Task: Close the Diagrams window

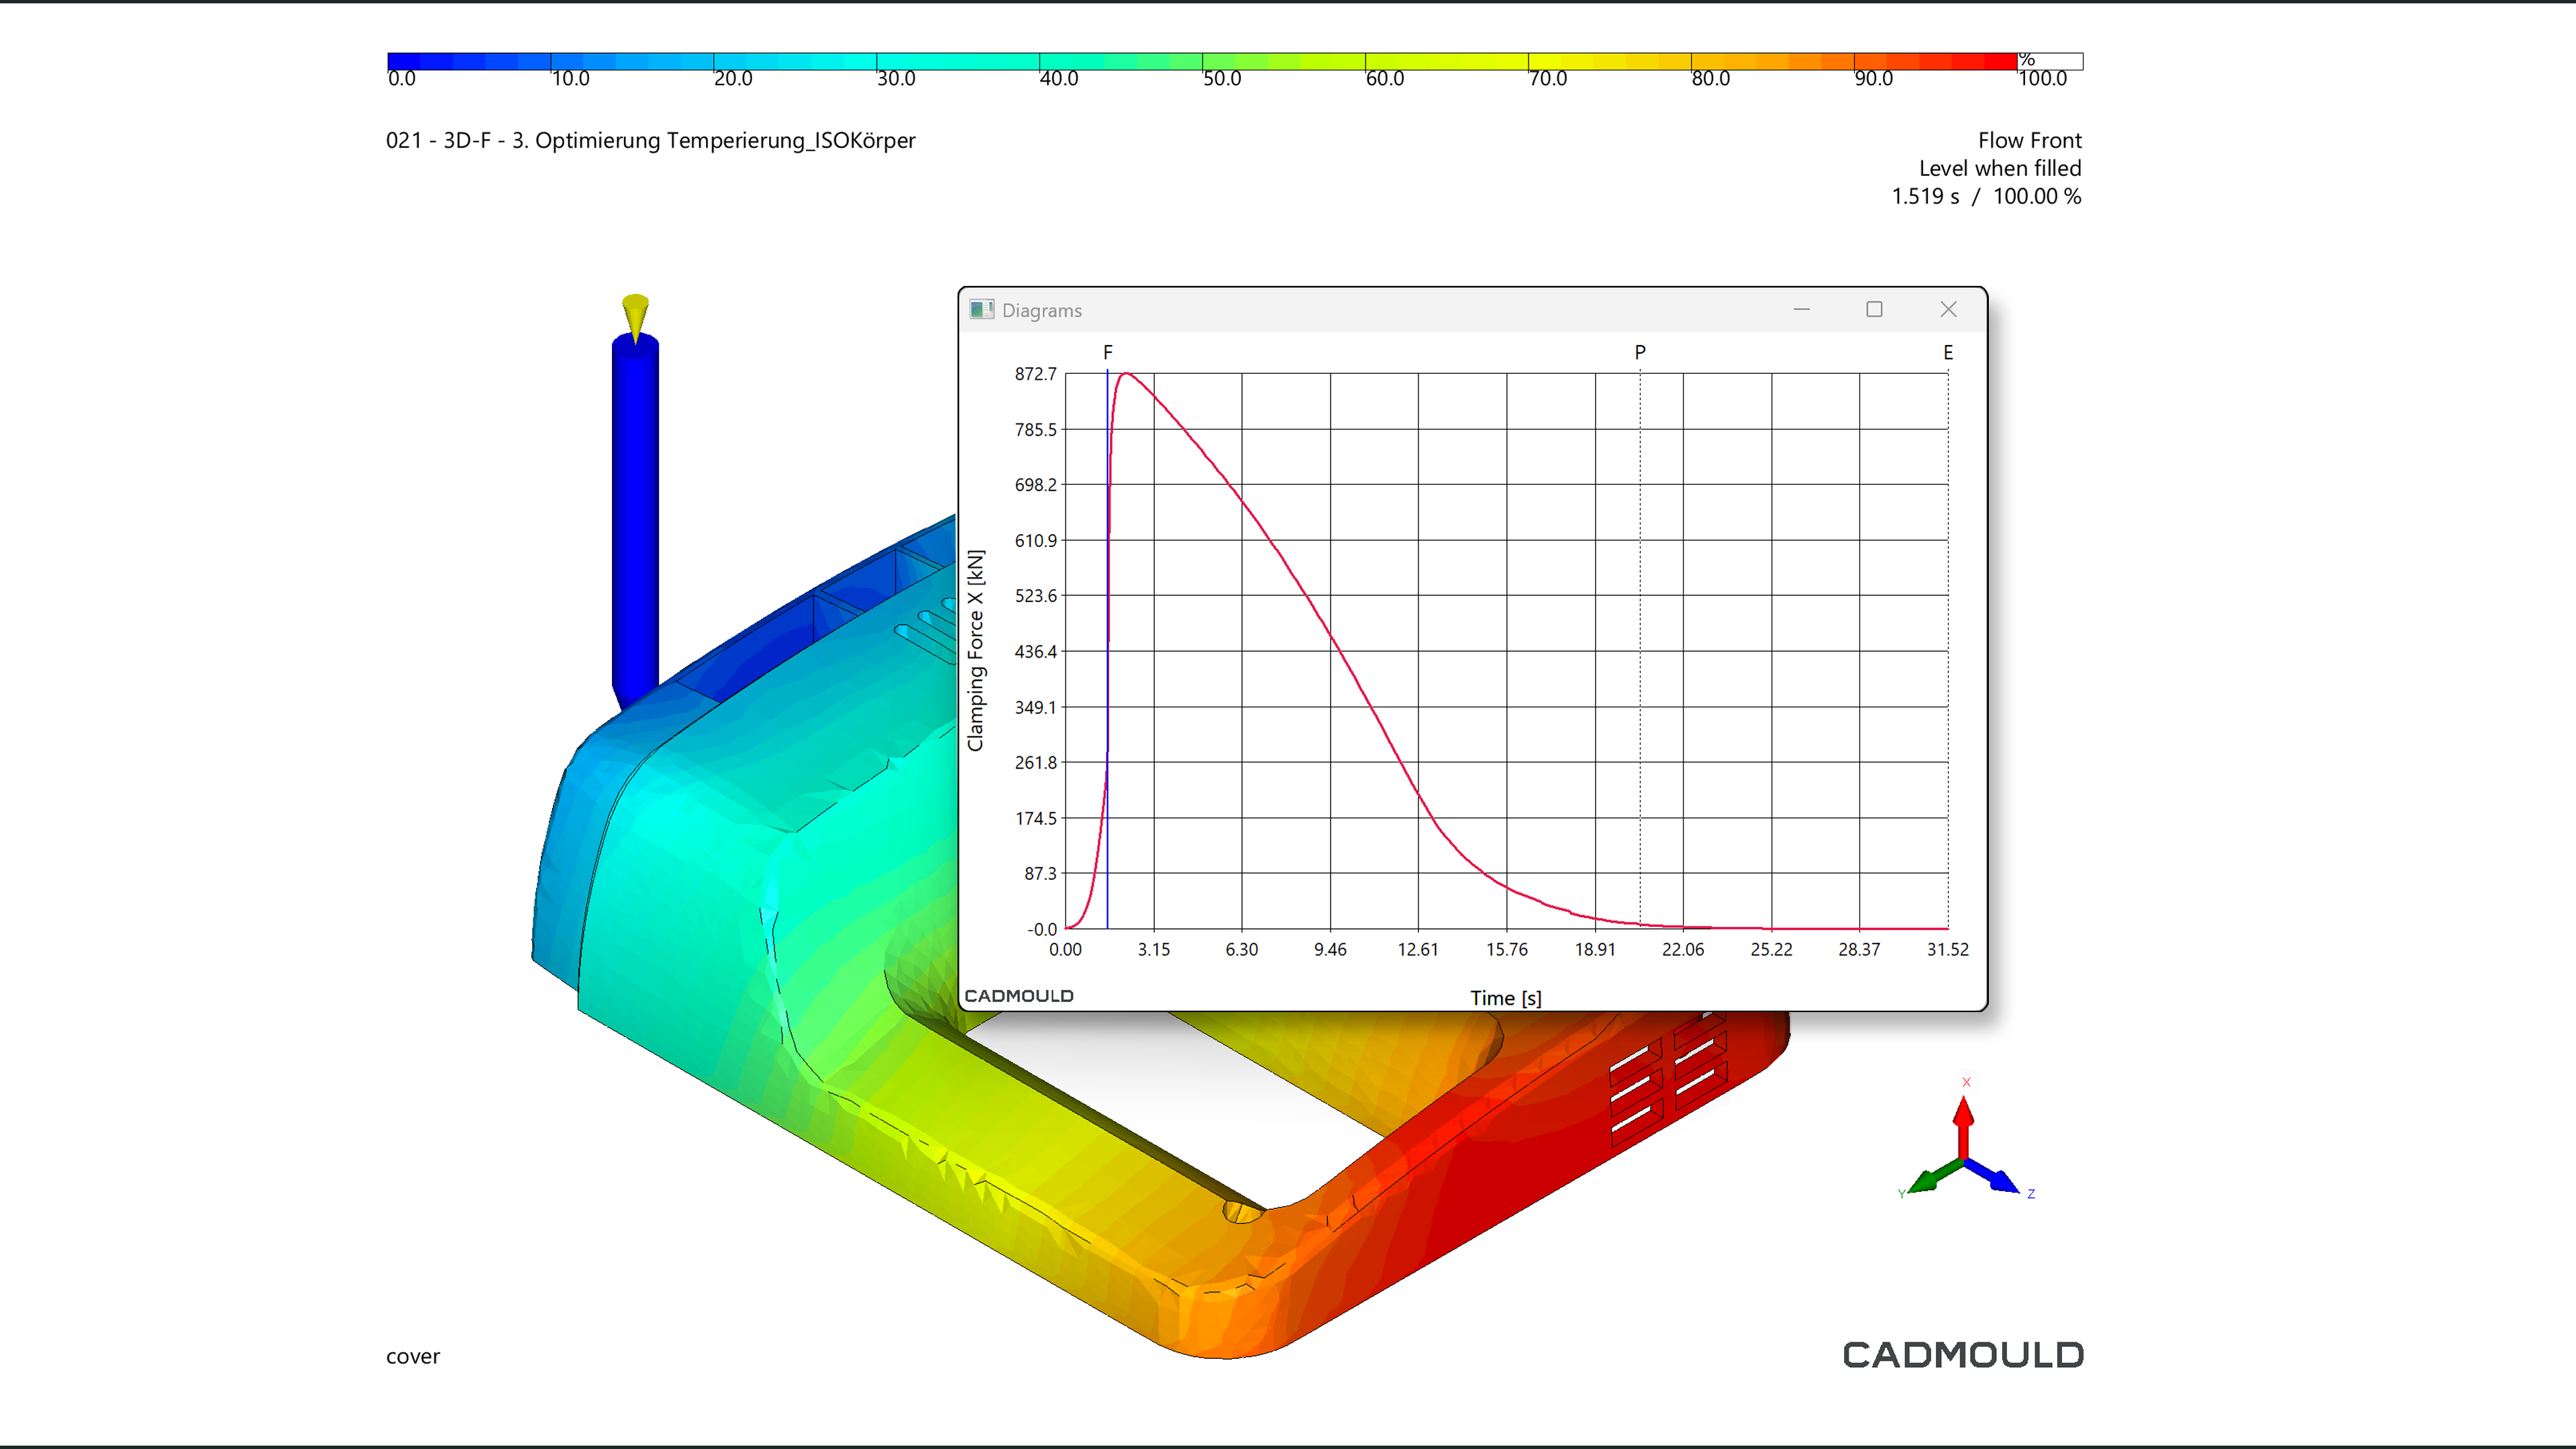Action: point(1948,310)
